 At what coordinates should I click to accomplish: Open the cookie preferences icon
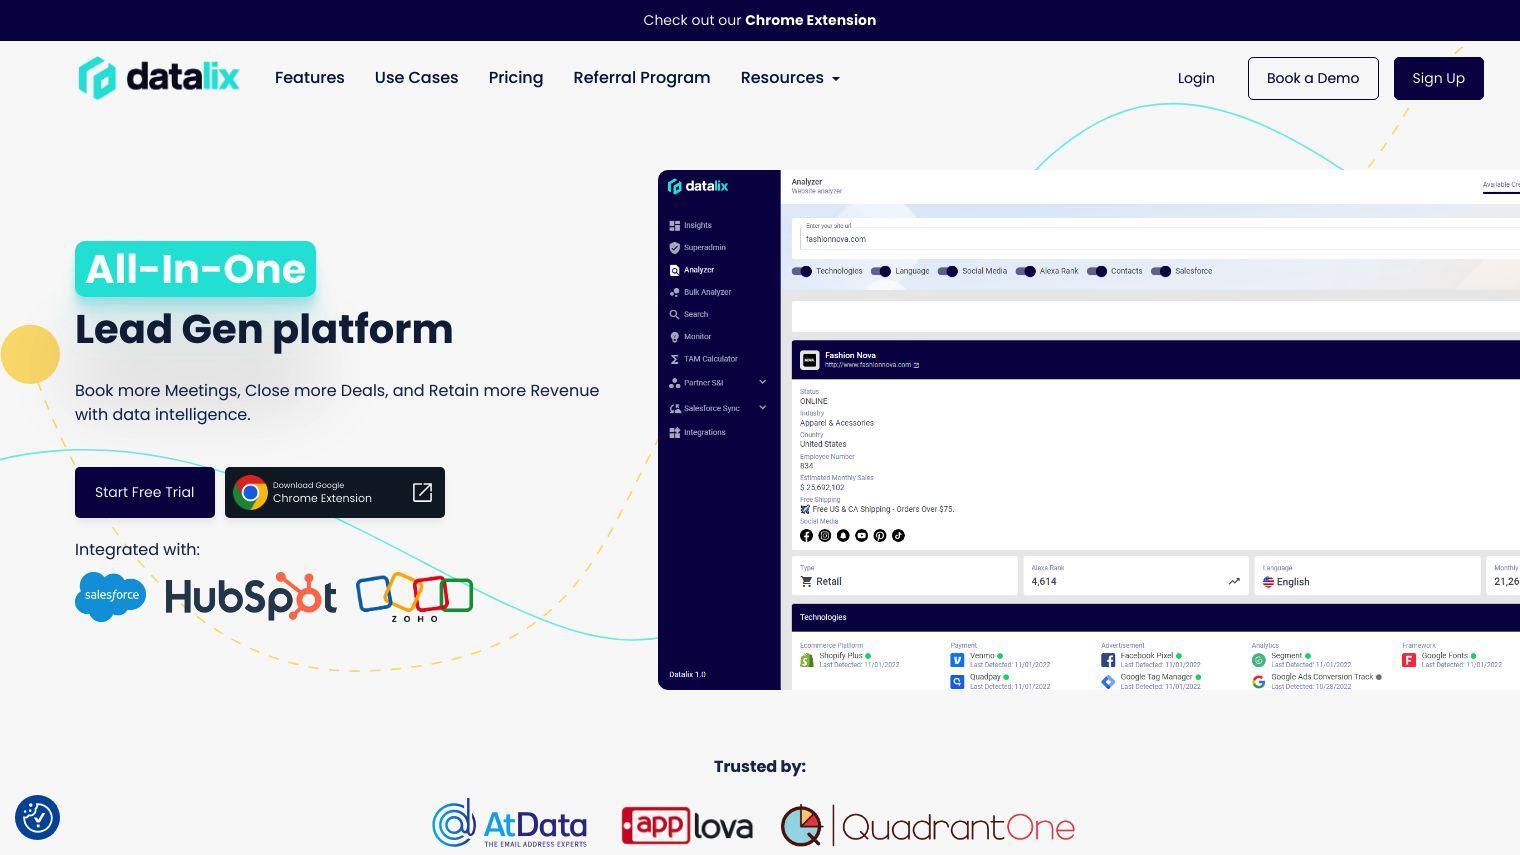click(38, 818)
